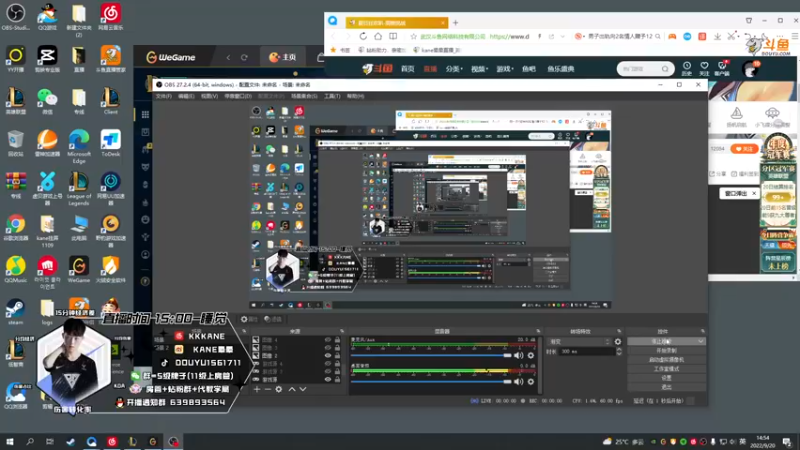Open Douyu 关注 heart icon in header
Image resolution: width=800 pixels, height=450 pixels.
(x=704, y=68)
